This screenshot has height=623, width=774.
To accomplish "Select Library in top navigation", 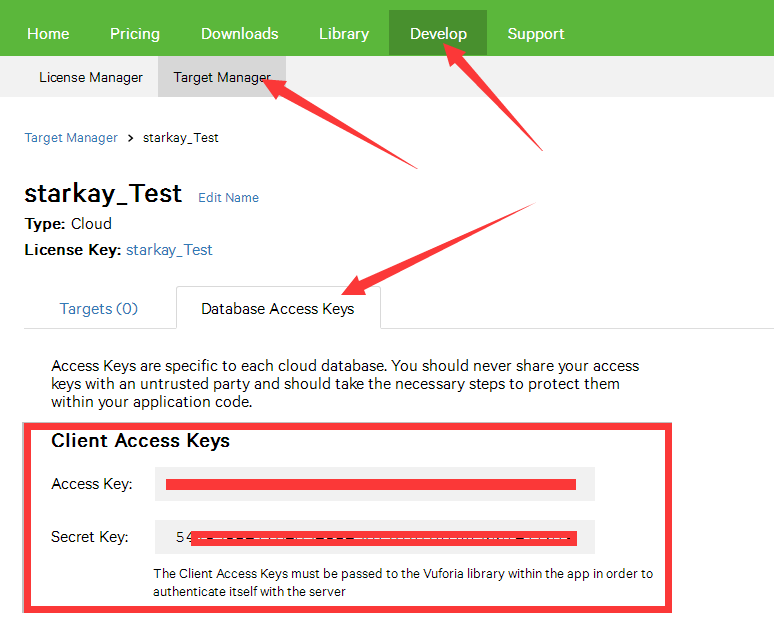I will [344, 34].
